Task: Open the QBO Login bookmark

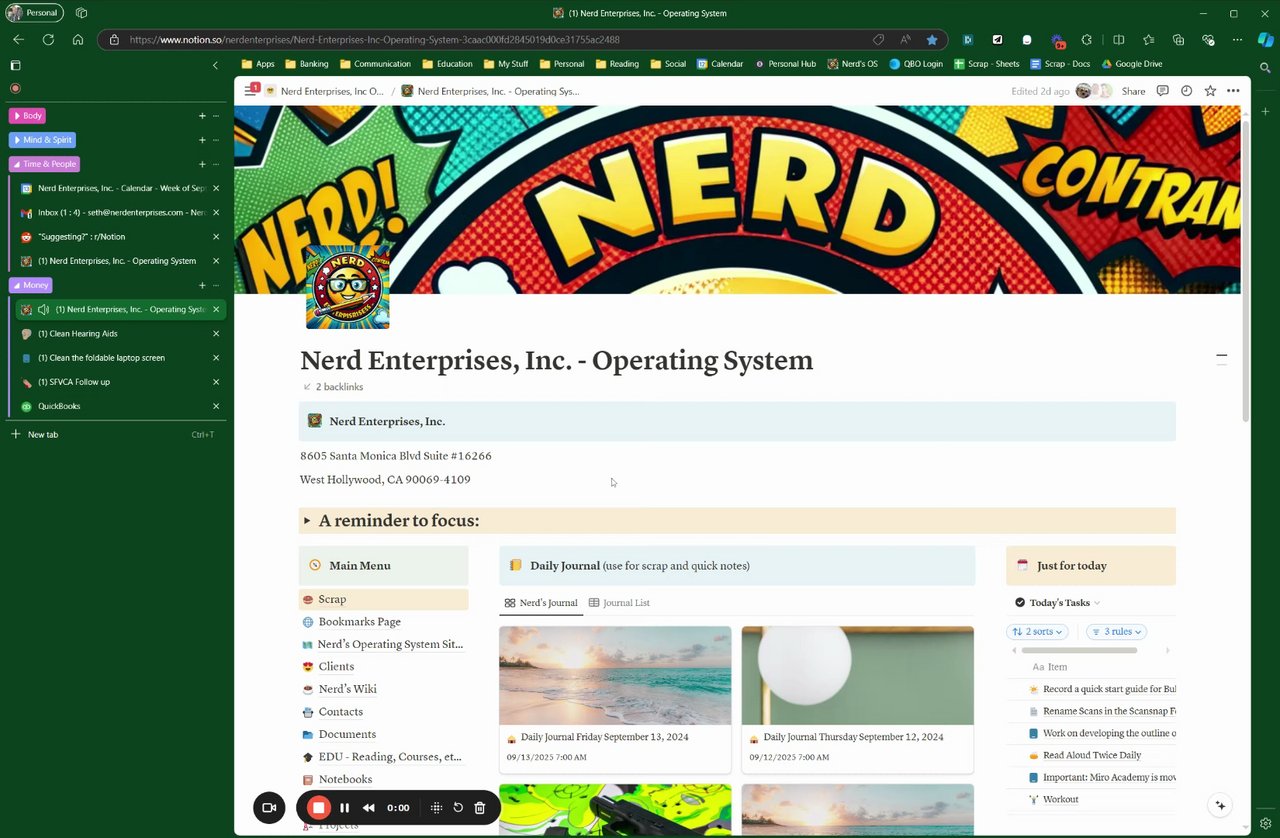Action: (x=916, y=64)
